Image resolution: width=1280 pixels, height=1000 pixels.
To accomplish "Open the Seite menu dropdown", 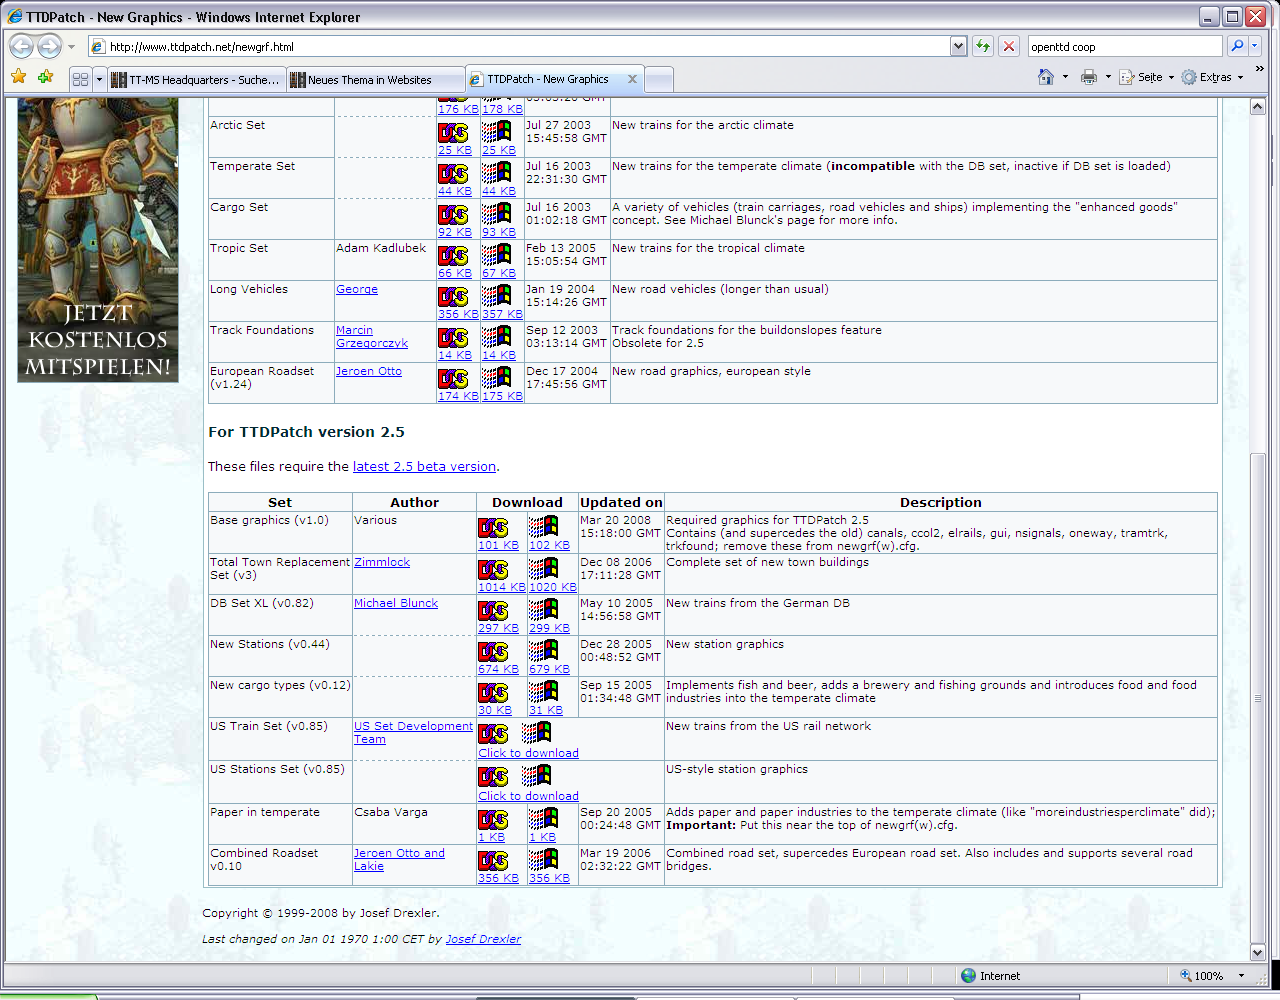I will tap(1146, 77).
